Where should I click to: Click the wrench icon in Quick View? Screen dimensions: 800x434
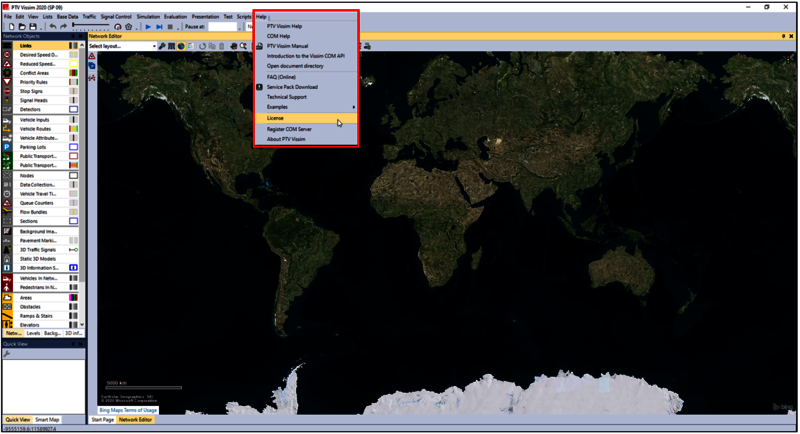coord(7,354)
